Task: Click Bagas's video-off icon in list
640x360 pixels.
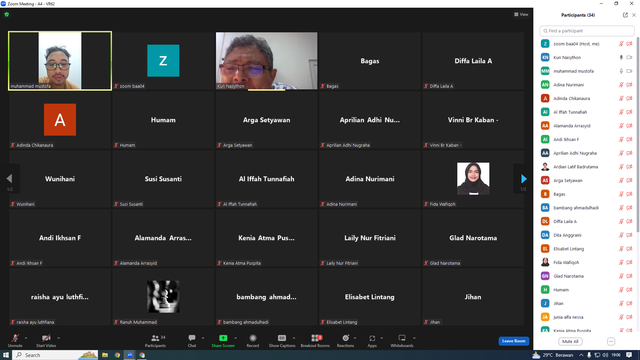Action: pyautogui.click(x=629, y=194)
